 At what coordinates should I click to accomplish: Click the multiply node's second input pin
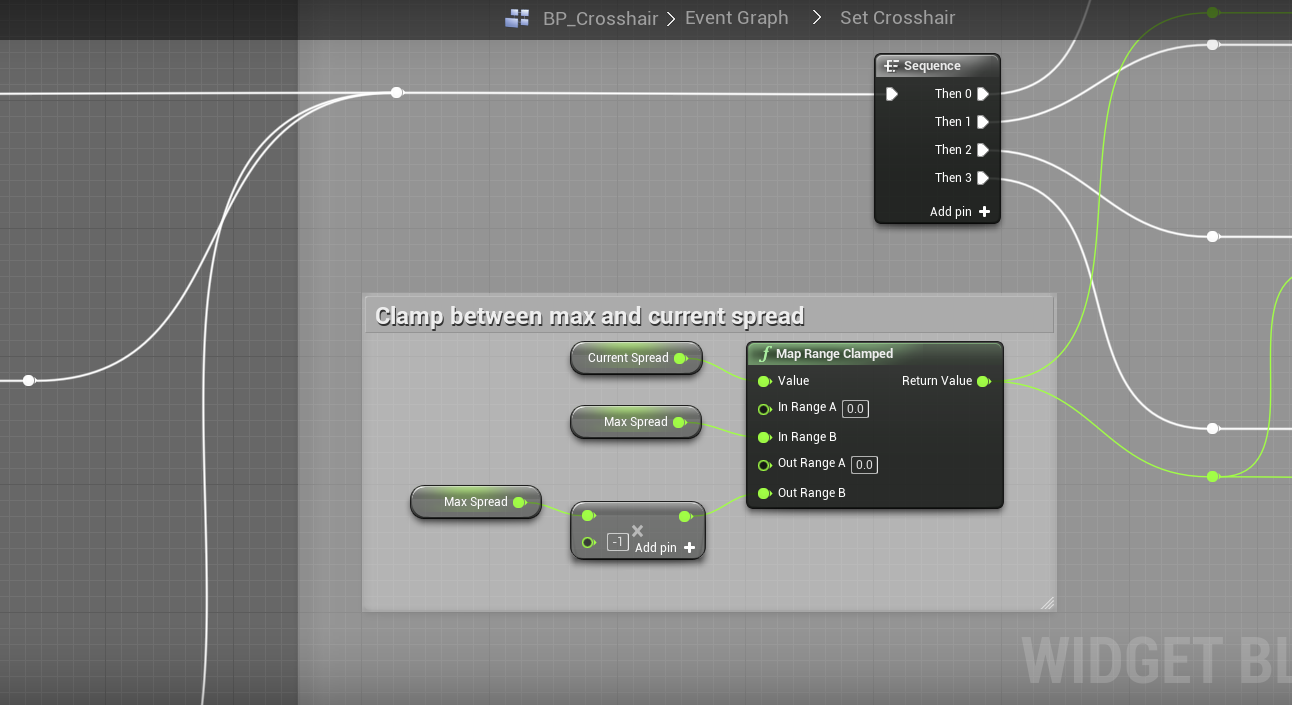[588, 542]
